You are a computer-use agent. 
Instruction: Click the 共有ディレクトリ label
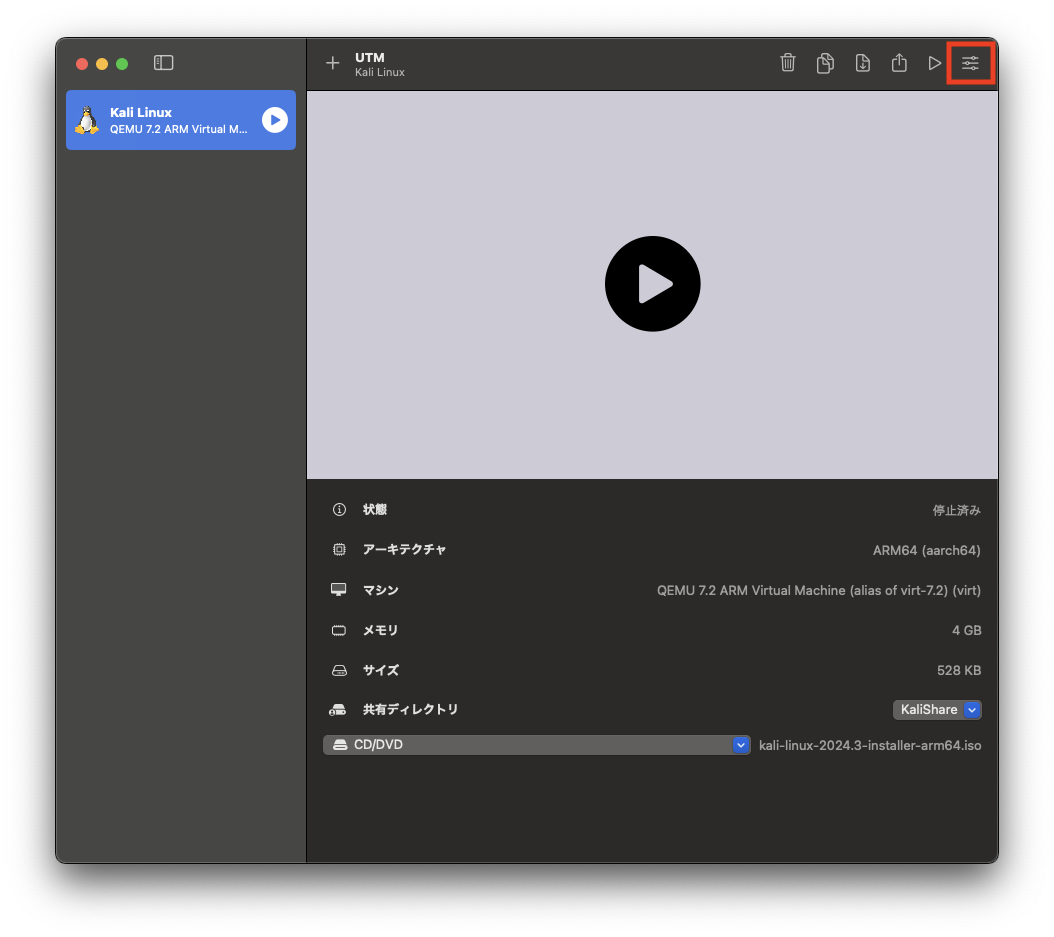(x=410, y=709)
